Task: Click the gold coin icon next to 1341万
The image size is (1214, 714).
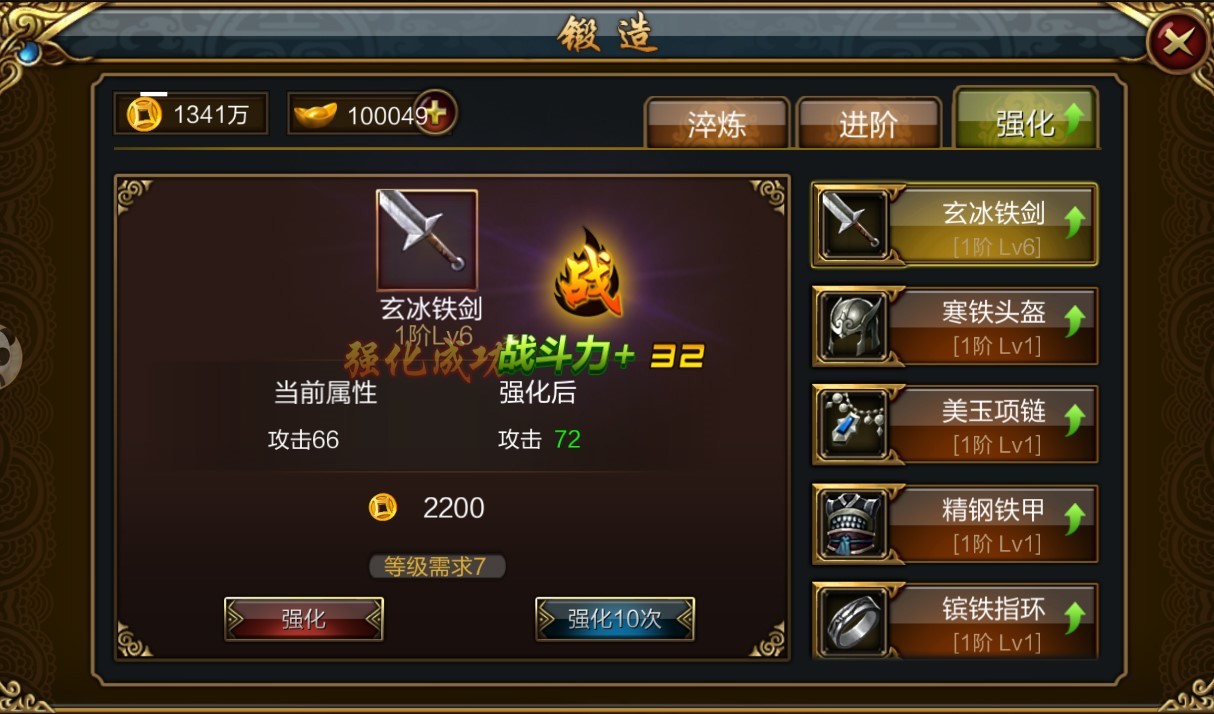Action: click(144, 114)
